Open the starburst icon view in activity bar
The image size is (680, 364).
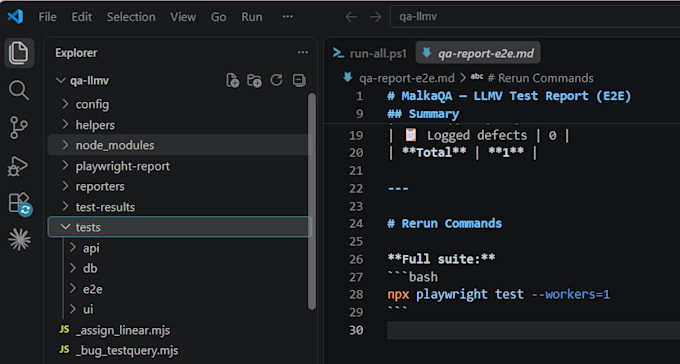tap(20, 239)
